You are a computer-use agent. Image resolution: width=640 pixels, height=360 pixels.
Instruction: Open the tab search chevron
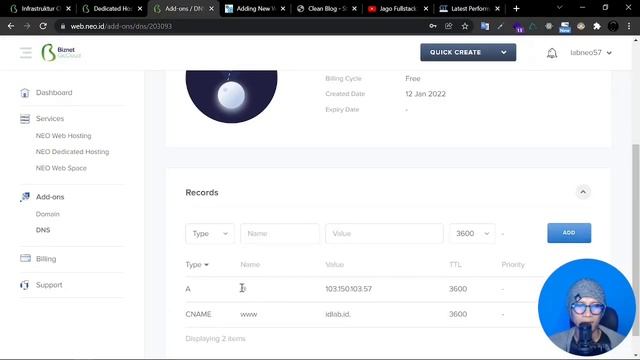click(x=560, y=7)
